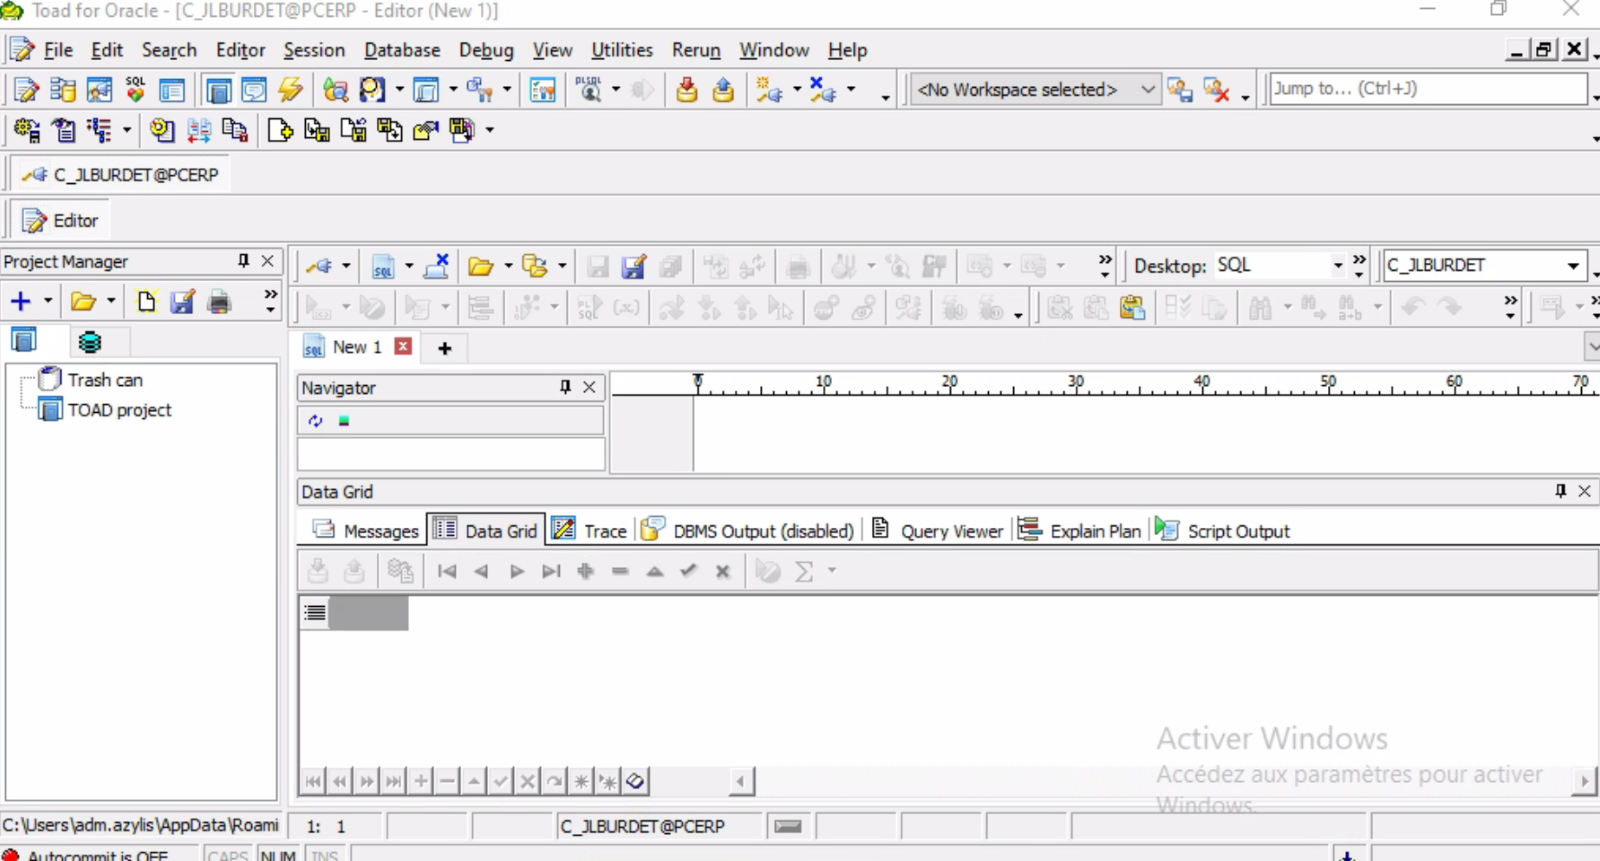Click the end connection icon in editor toolbar
Image resolution: width=1600 pixels, height=861 pixels.
click(x=437, y=266)
